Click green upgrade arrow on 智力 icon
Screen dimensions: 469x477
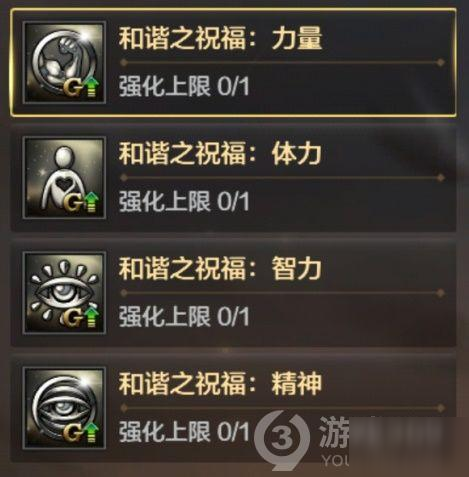pyautogui.click(x=92, y=317)
